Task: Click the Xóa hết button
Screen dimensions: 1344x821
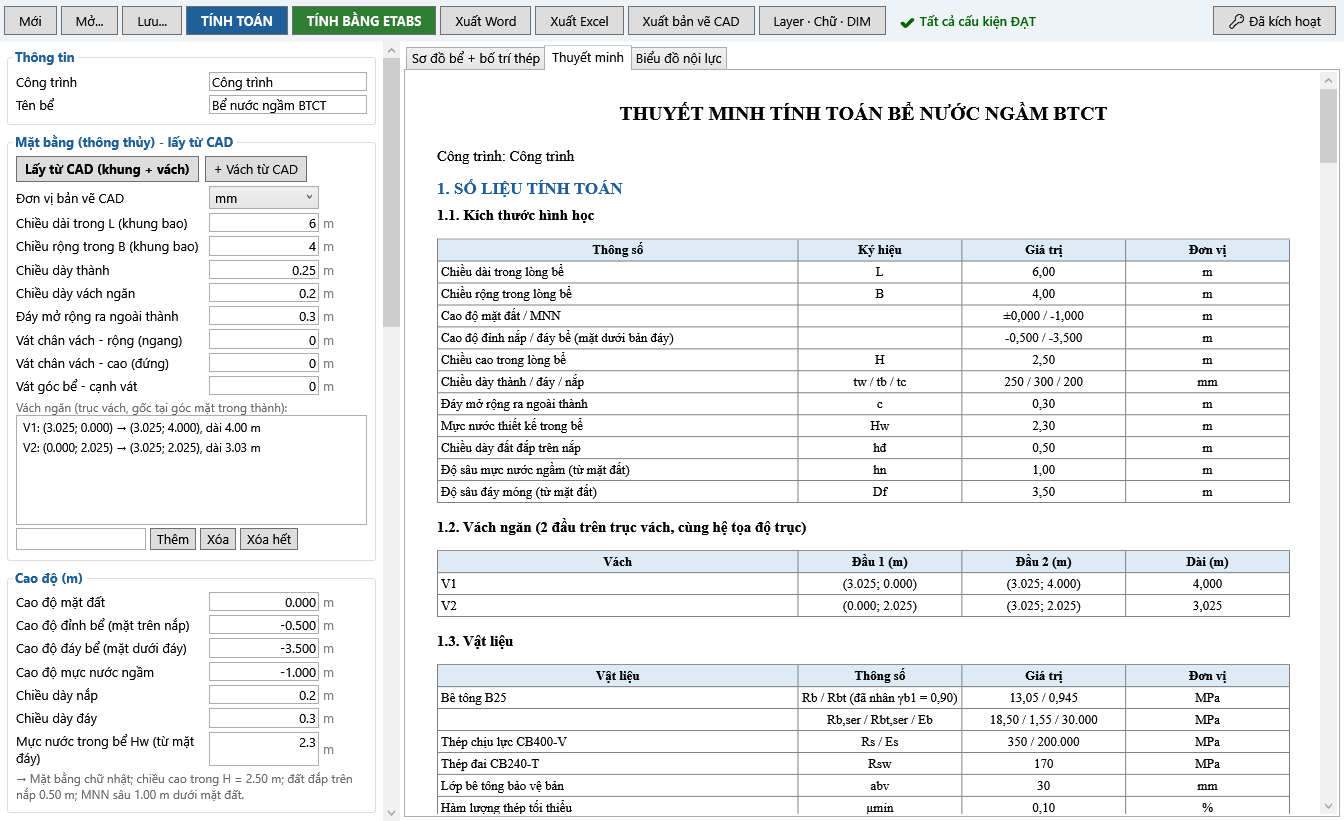Action: pos(269,539)
